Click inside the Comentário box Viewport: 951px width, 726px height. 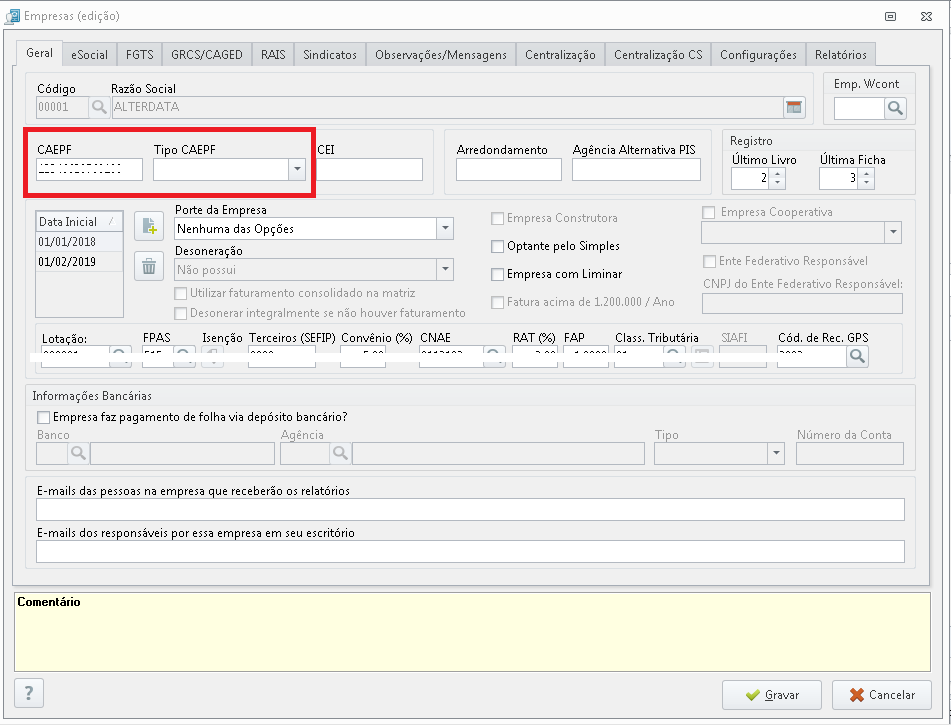pyautogui.click(x=472, y=632)
